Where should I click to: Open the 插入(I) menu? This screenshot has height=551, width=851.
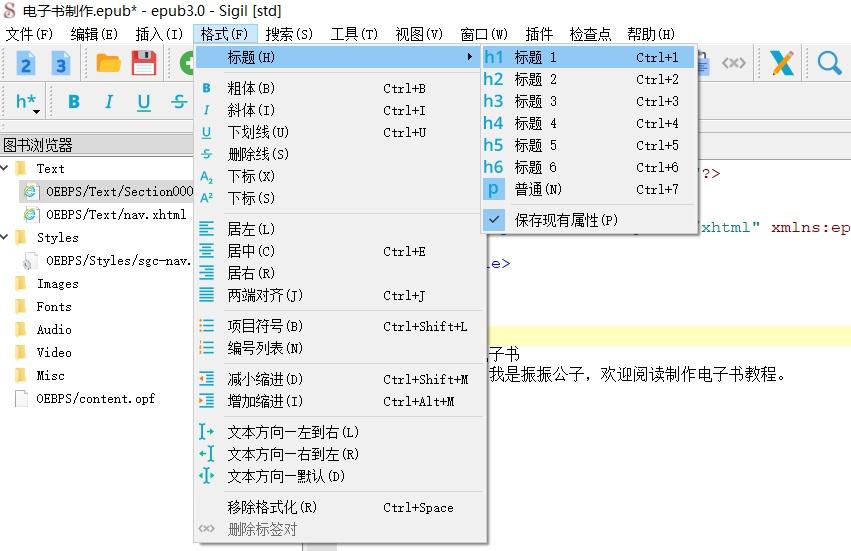(x=159, y=34)
